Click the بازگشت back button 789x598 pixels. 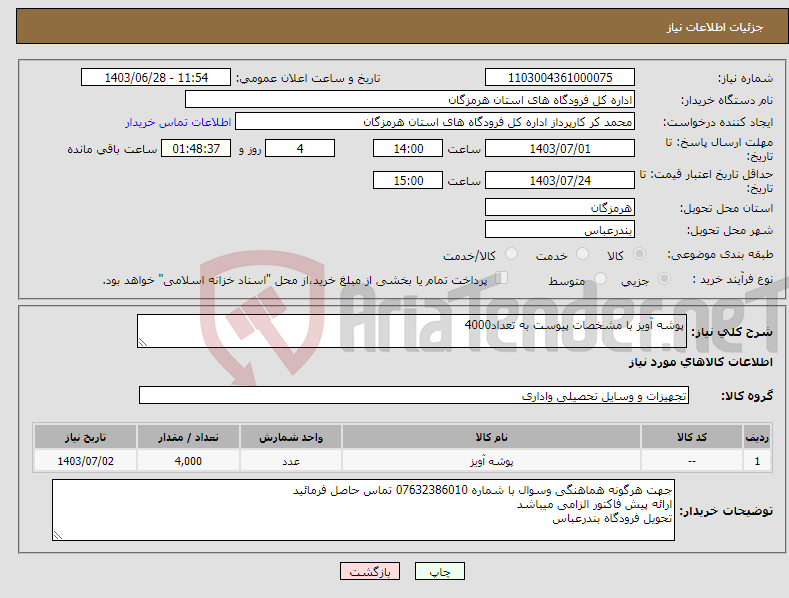pyautogui.click(x=370, y=571)
